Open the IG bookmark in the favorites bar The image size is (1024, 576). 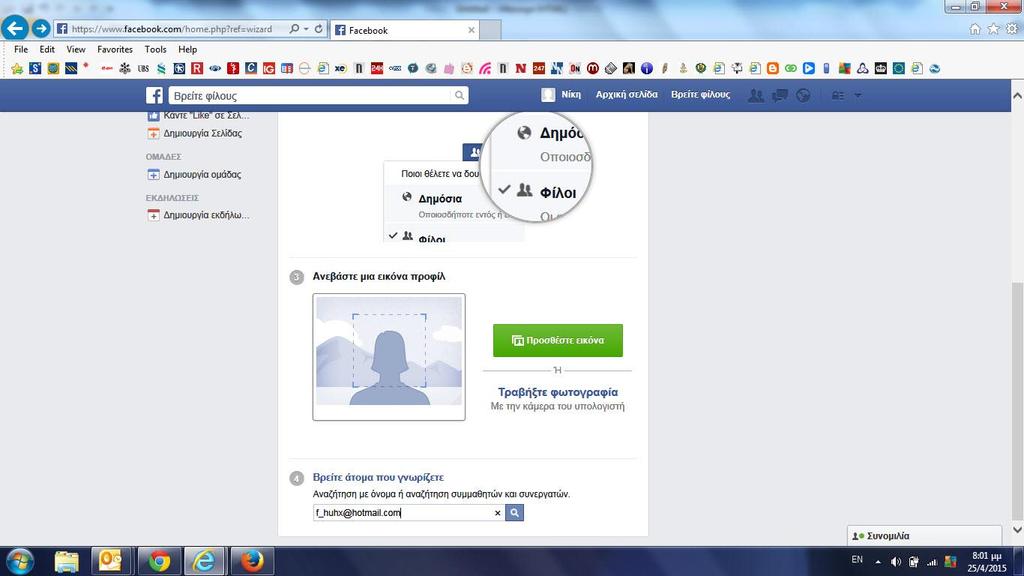268,69
